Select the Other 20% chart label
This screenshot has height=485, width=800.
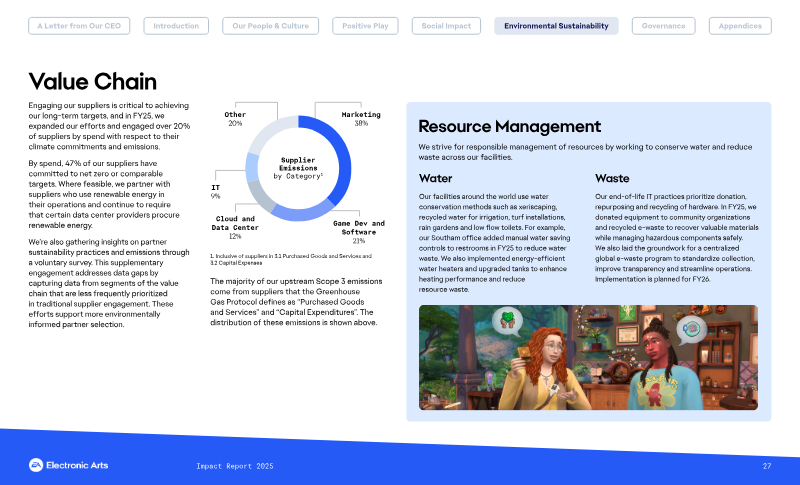point(235,119)
